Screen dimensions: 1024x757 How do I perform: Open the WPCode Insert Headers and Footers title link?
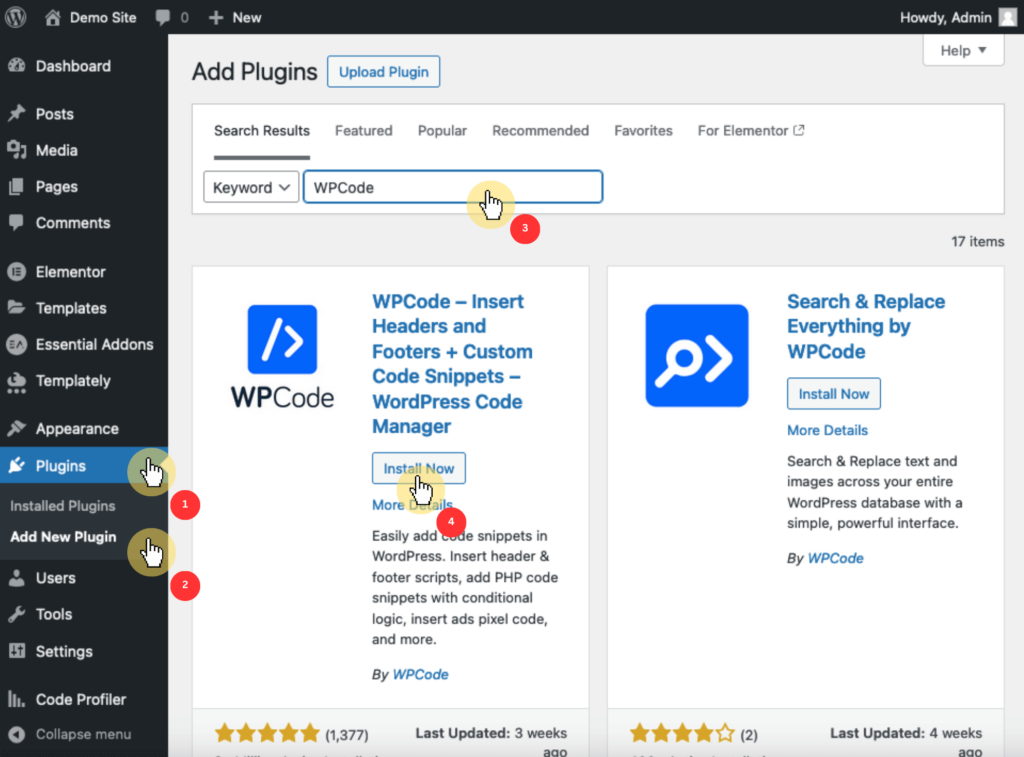452,364
